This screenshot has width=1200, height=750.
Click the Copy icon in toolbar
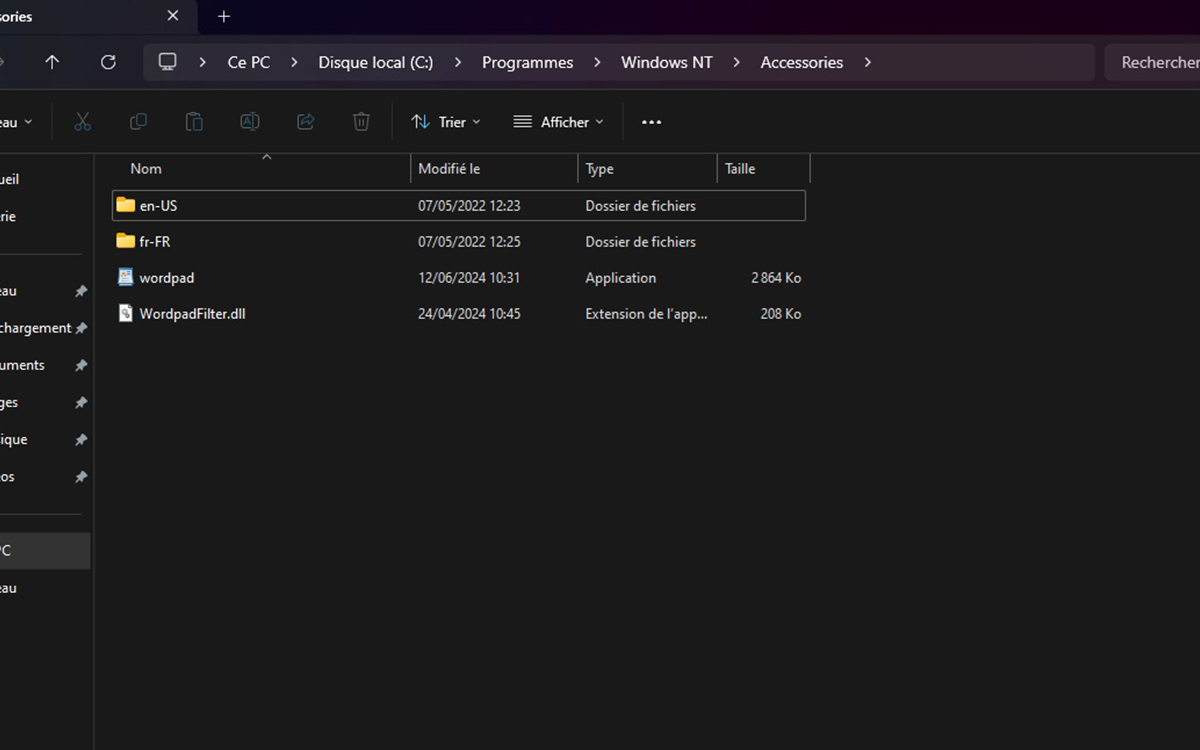click(138, 122)
